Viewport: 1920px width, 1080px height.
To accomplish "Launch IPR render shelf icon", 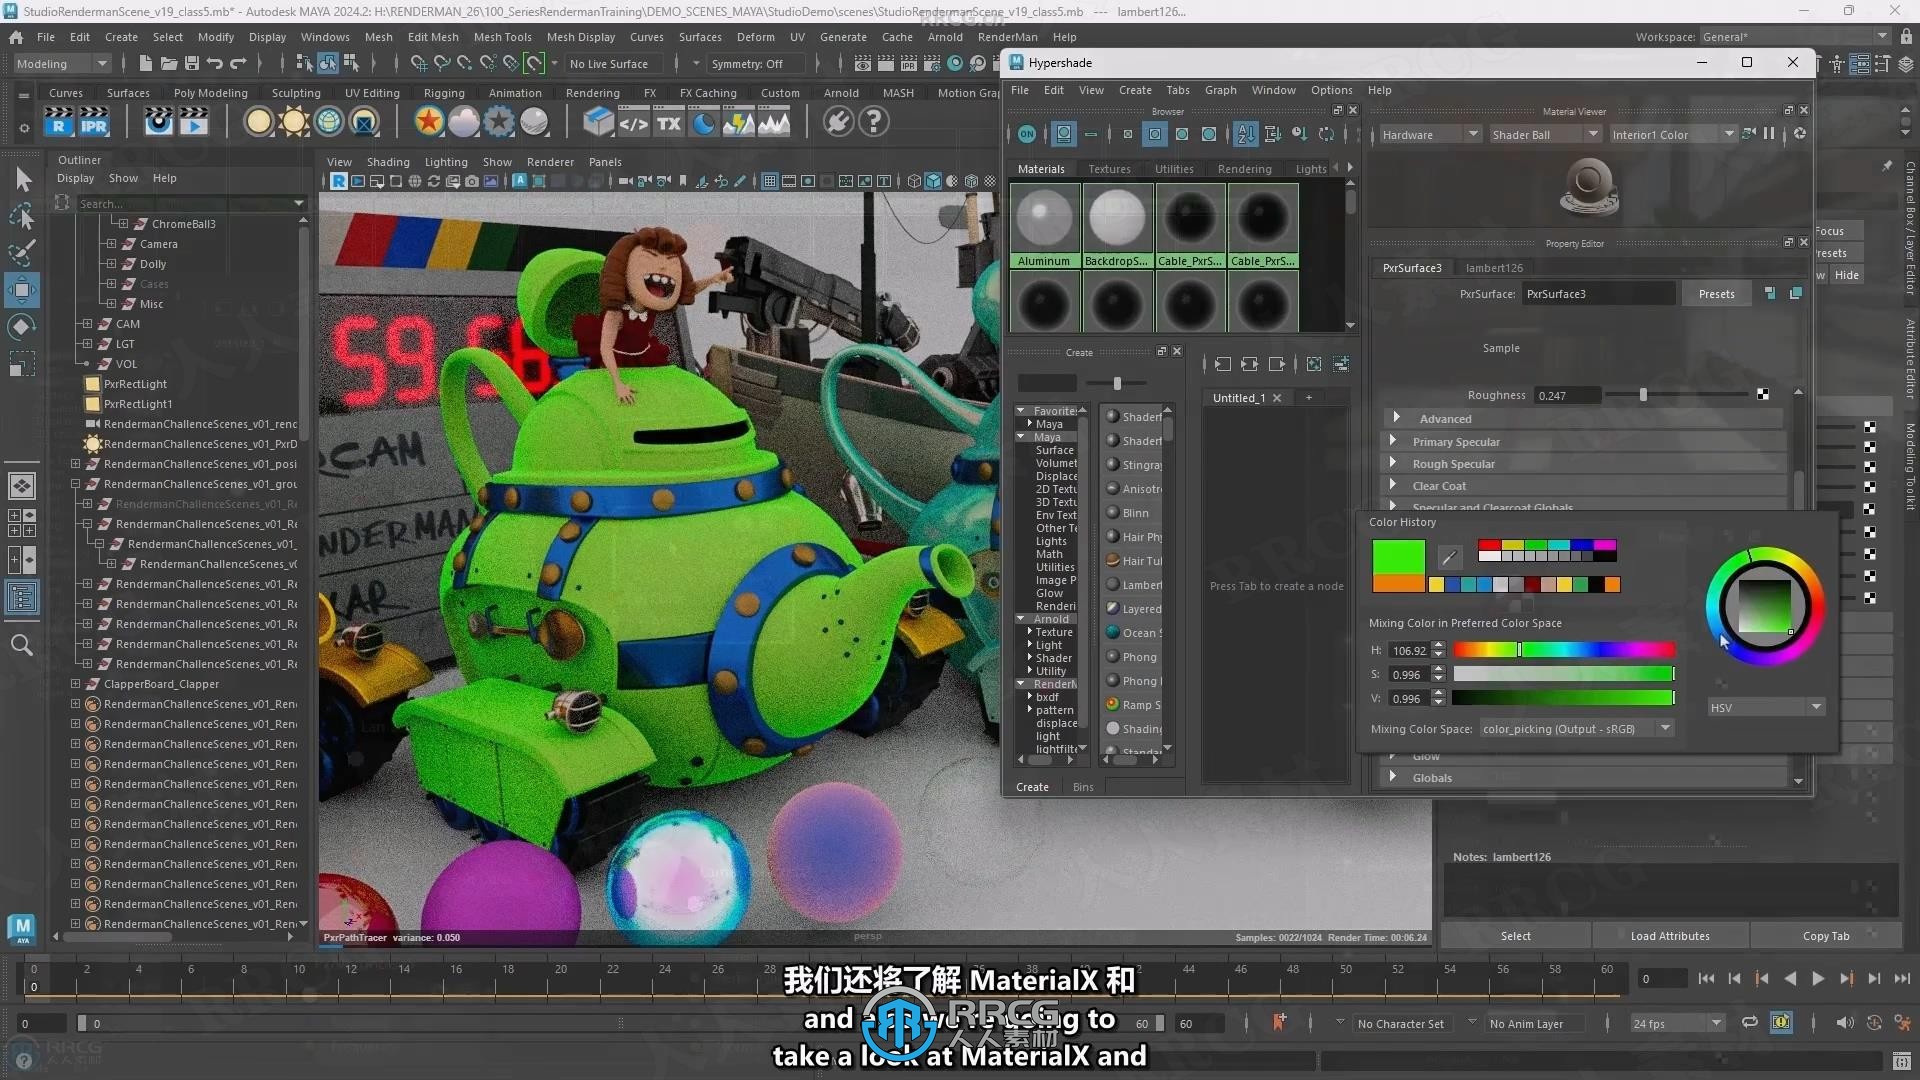I will 93,121.
